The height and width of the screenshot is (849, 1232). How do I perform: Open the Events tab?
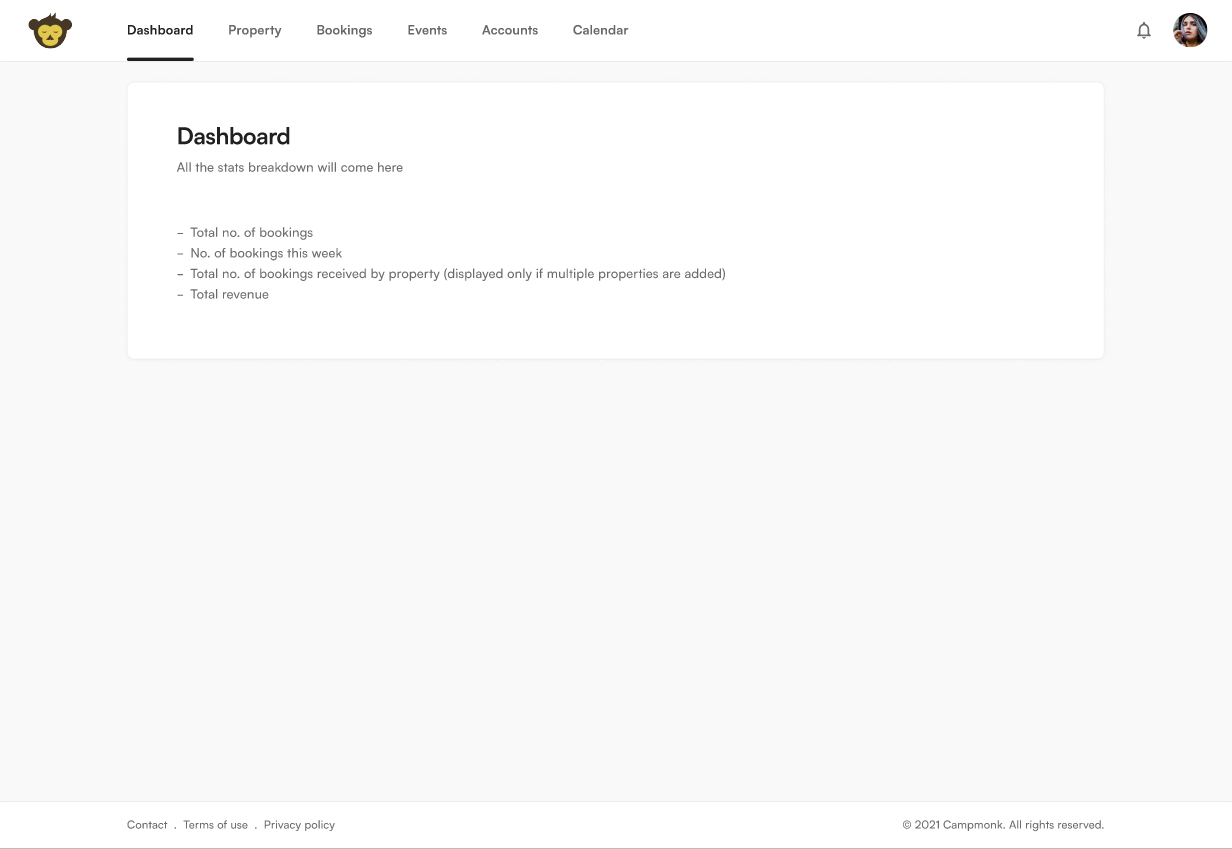(x=427, y=30)
